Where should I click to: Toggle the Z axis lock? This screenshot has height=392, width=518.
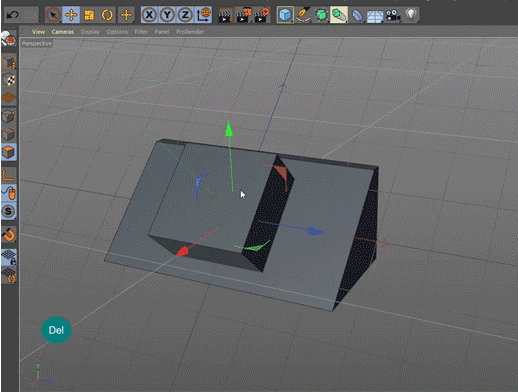(x=185, y=15)
